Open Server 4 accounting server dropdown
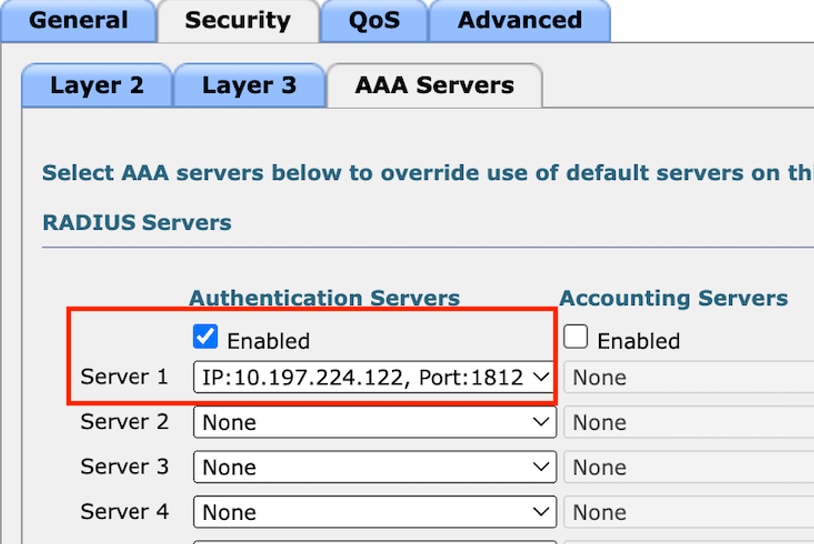 (689, 512)
